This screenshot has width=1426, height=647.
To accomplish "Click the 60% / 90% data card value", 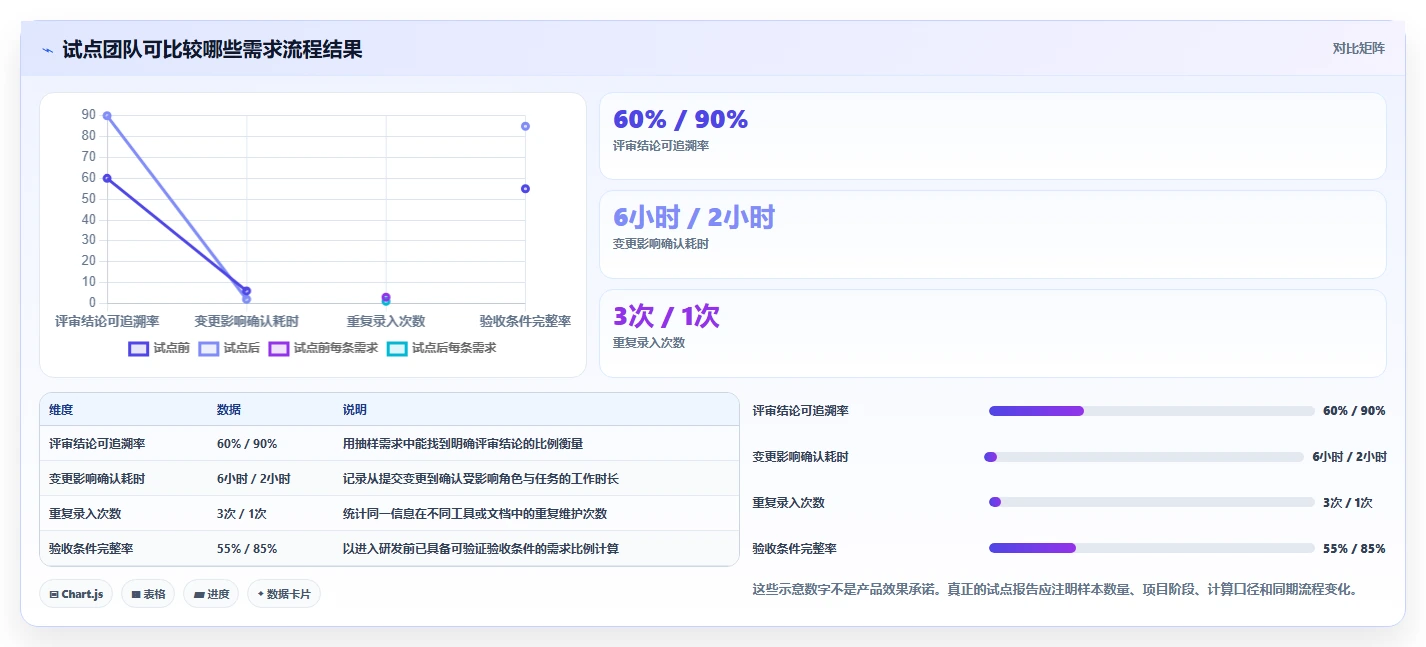I will click(680, 120).
